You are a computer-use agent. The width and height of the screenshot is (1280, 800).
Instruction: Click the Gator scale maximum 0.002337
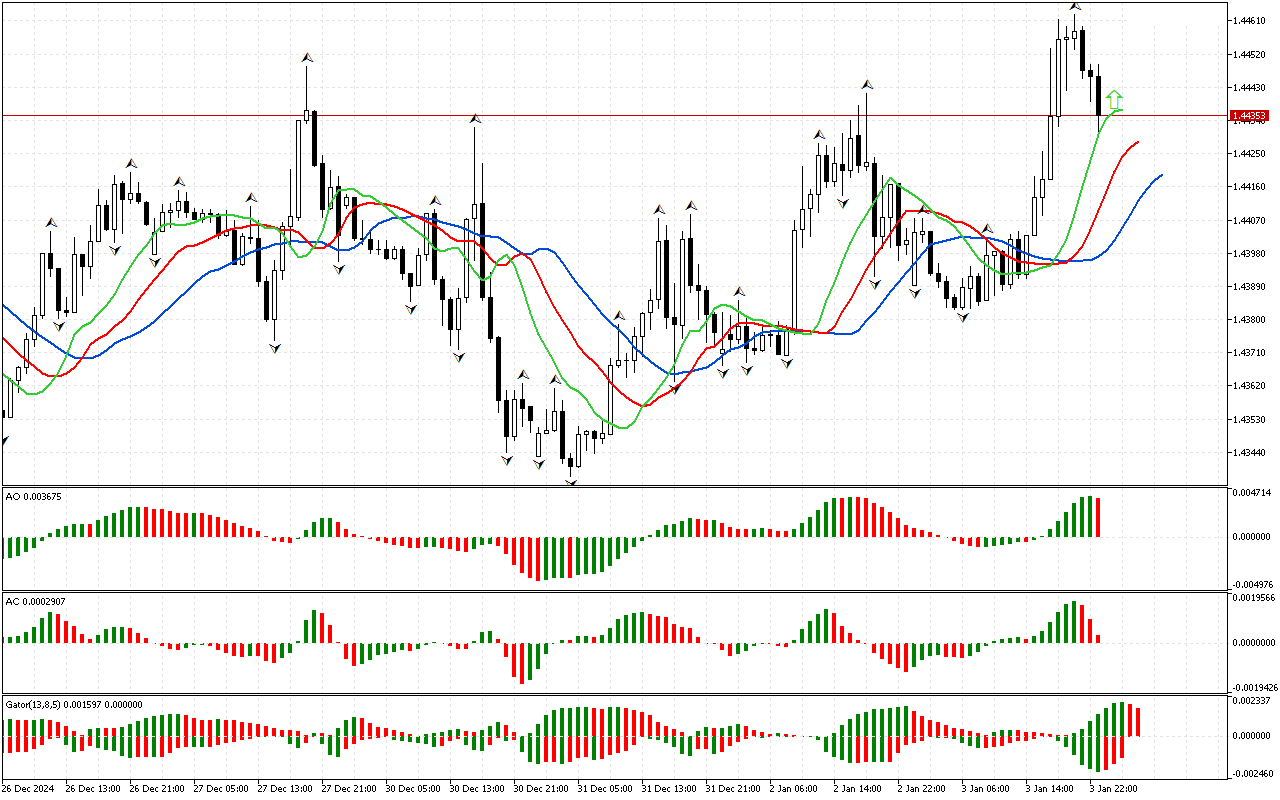pos(1250,701)
